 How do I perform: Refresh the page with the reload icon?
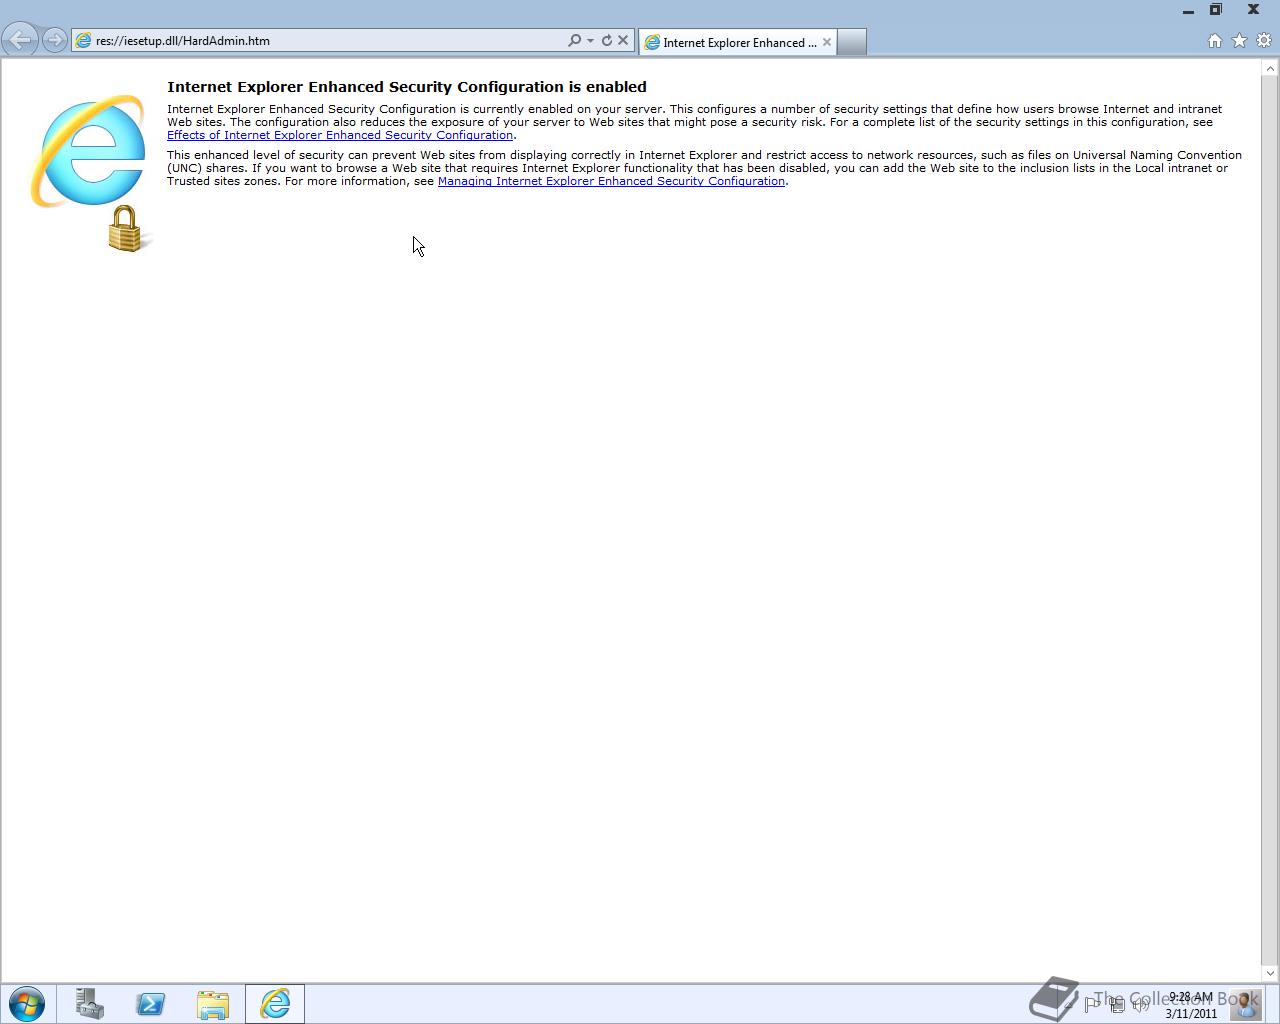tap(606, 41)
